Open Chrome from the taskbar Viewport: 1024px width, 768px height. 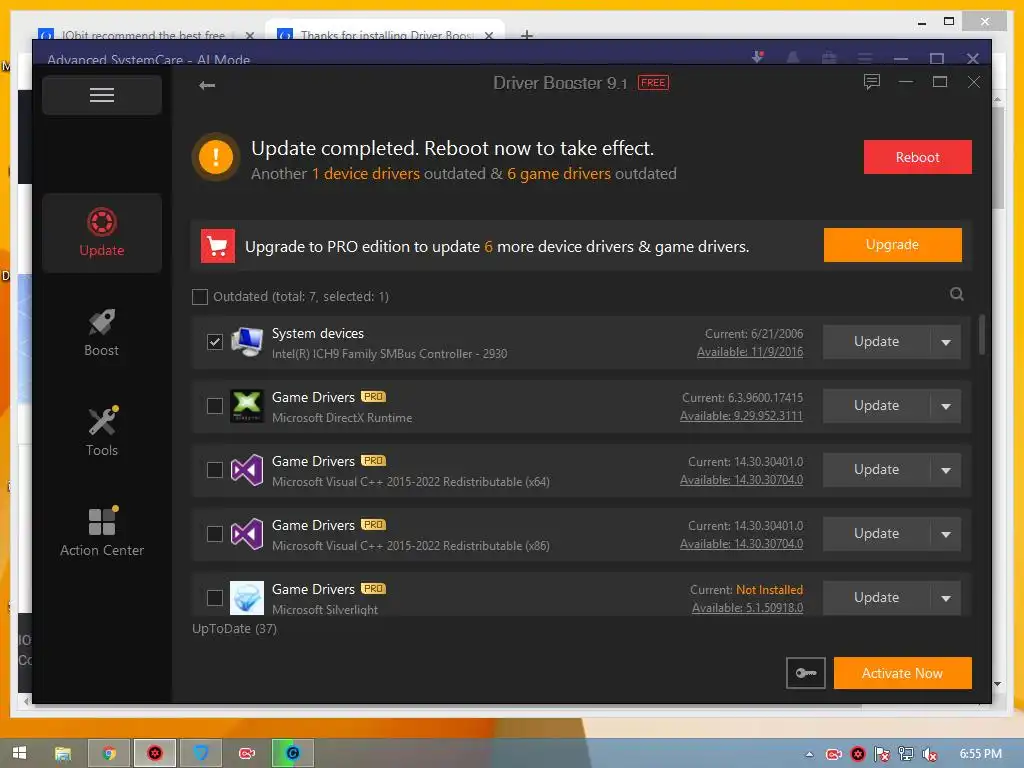click(110, 754)
